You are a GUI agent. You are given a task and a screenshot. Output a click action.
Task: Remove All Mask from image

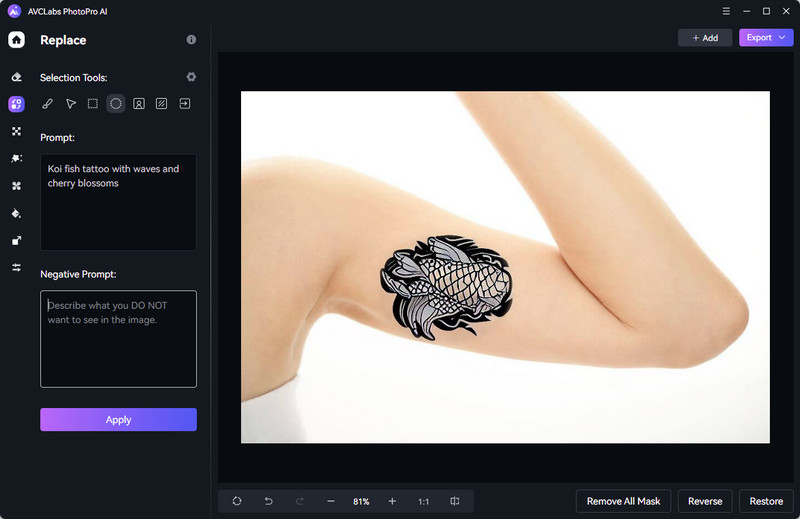click(623, 501)
